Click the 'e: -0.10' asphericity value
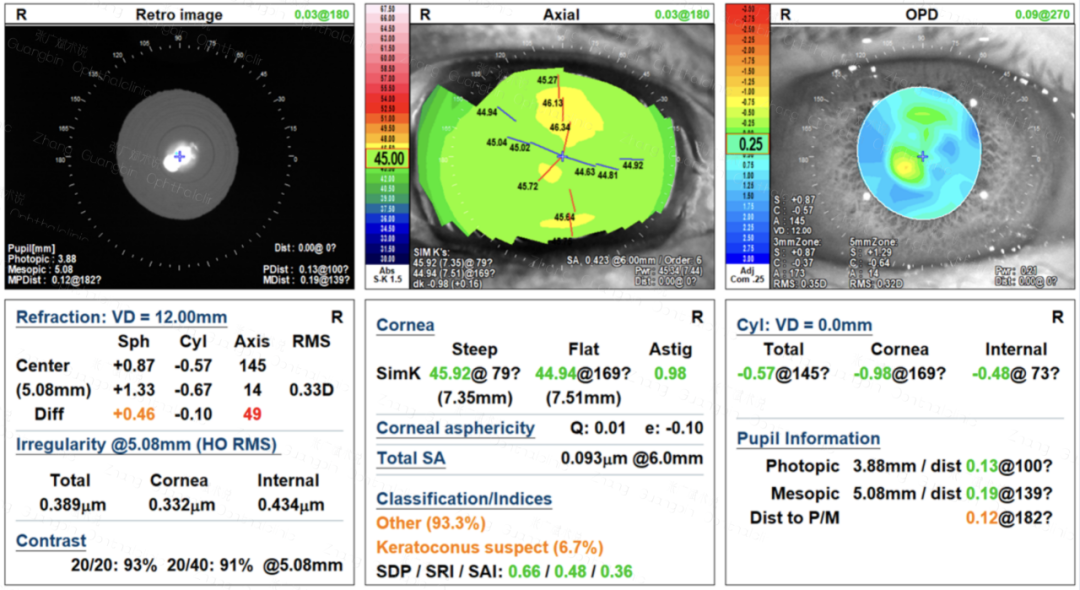Image resolution: width=1080 pixels, height=590 pixels. point(674,428)
